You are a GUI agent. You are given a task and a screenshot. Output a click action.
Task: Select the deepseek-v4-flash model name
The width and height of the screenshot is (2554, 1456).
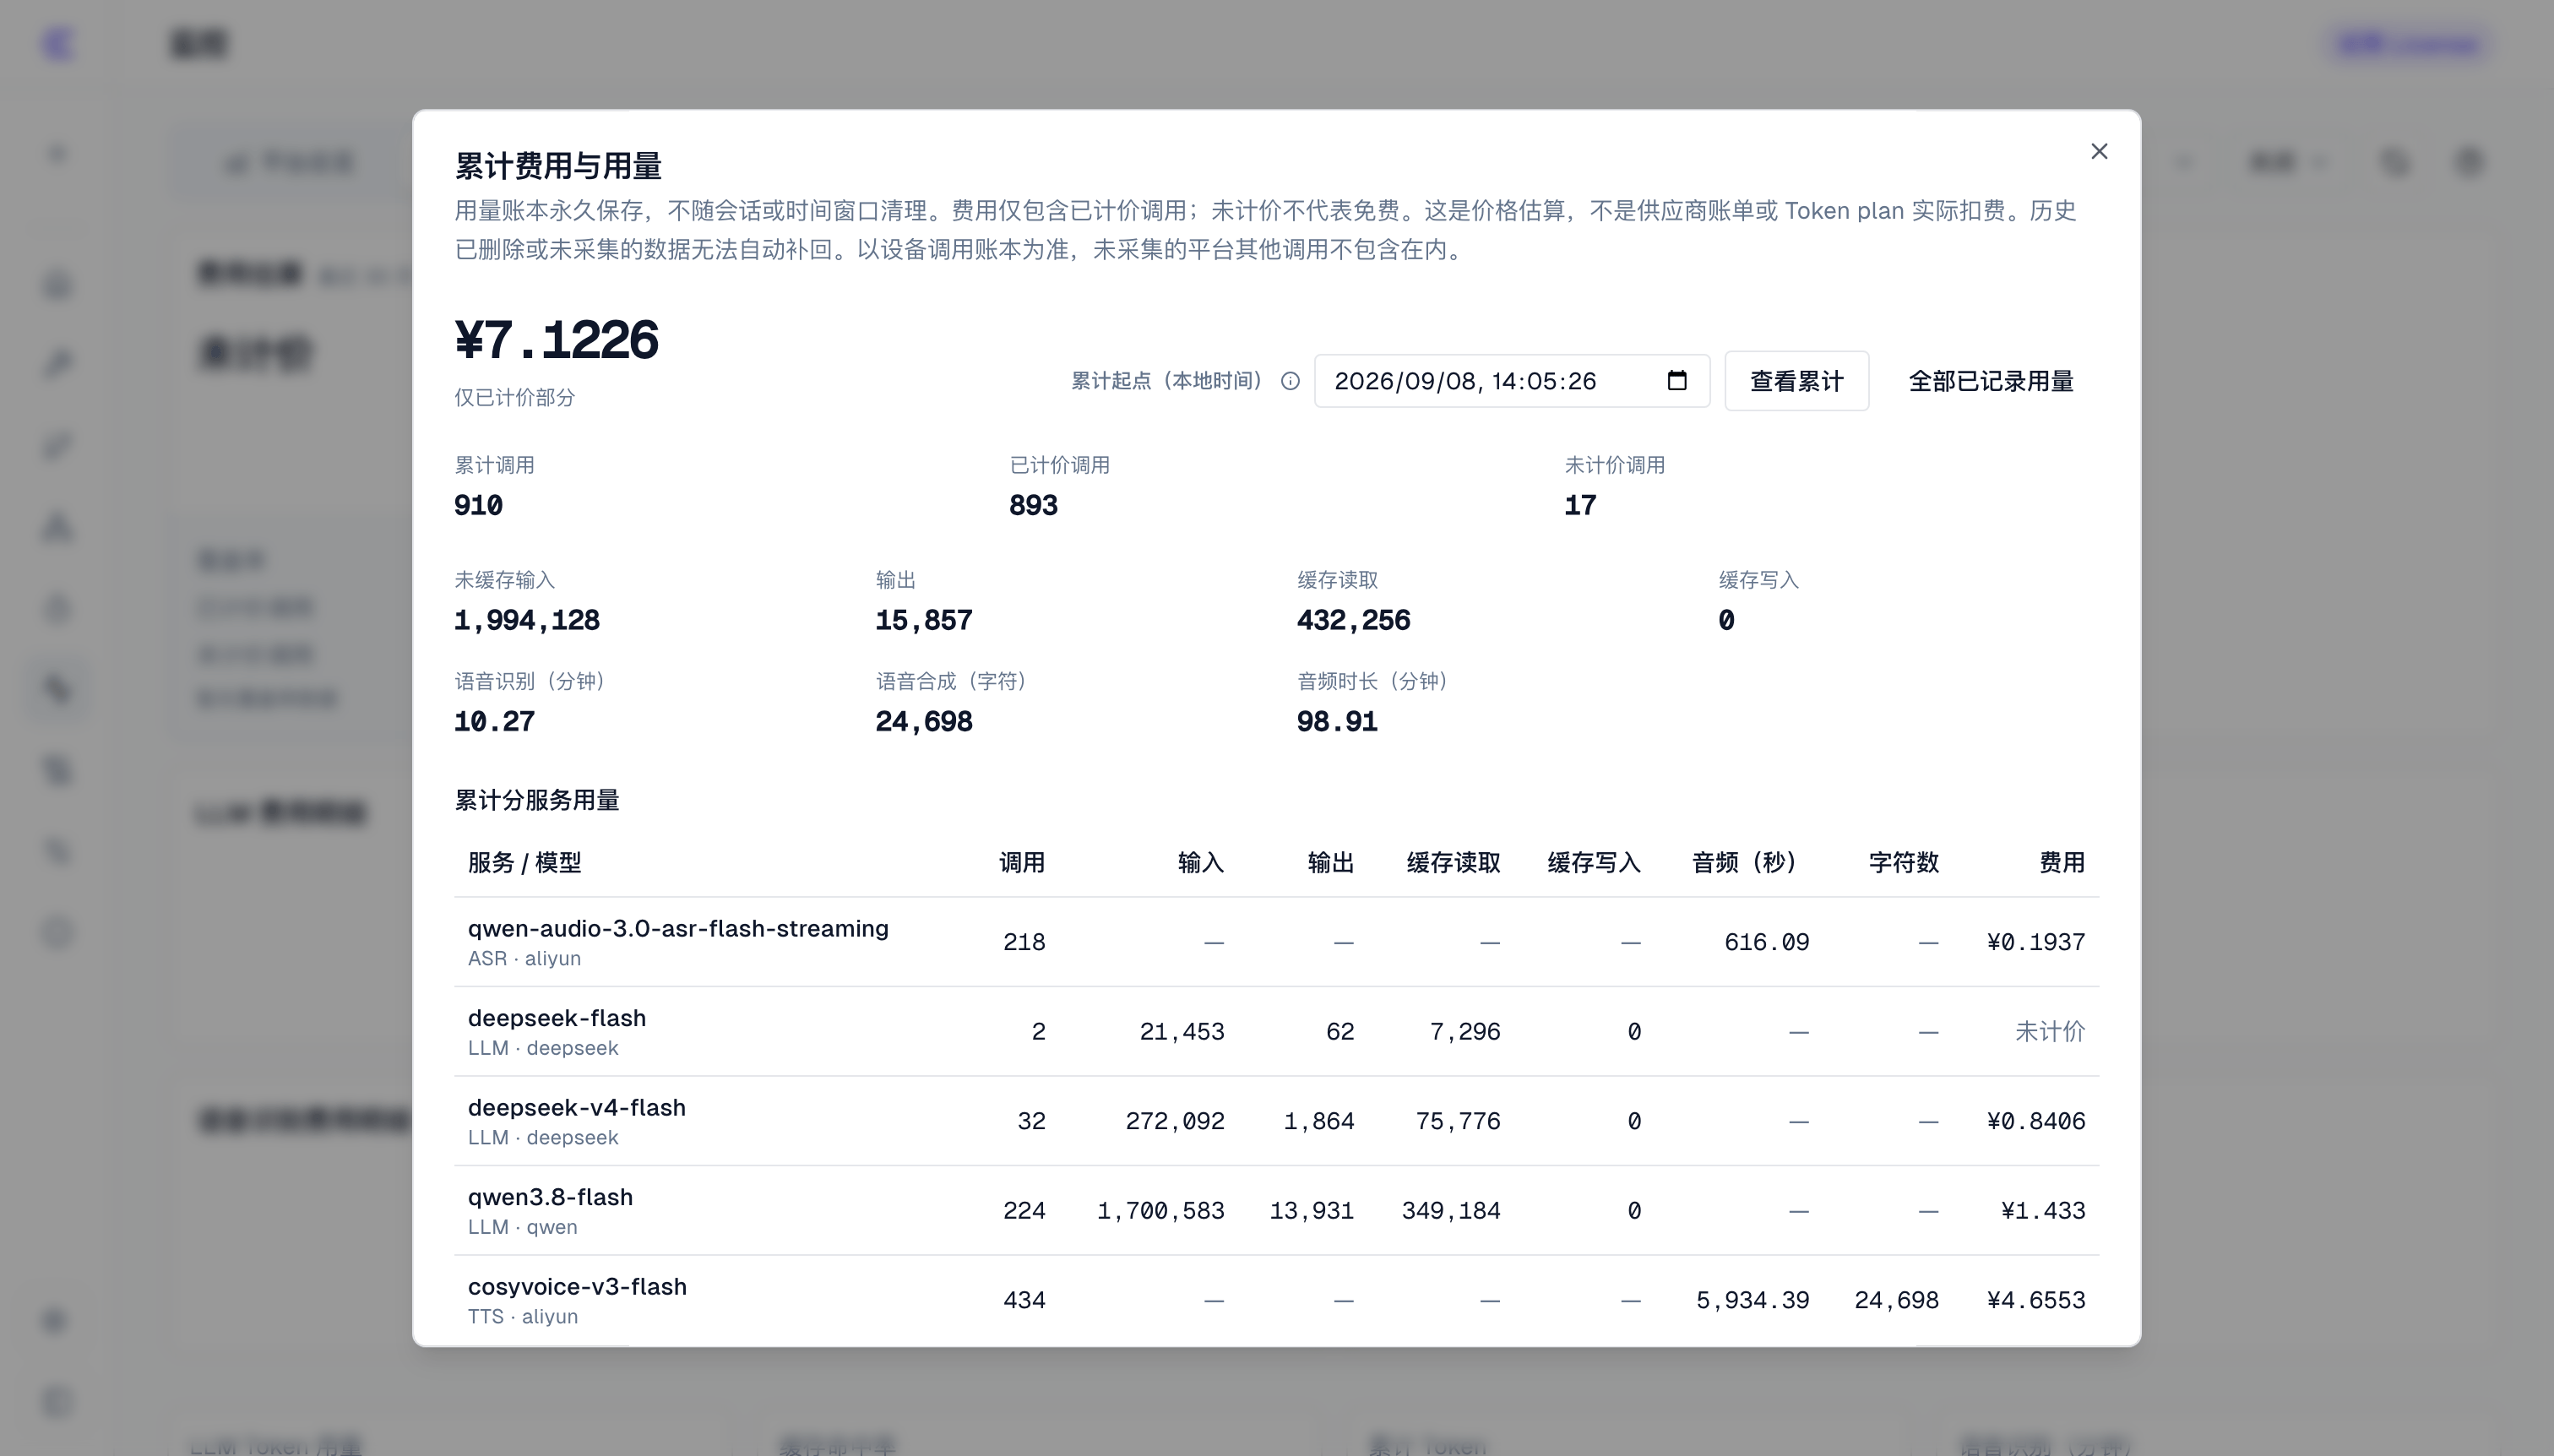pos(577,1107)
